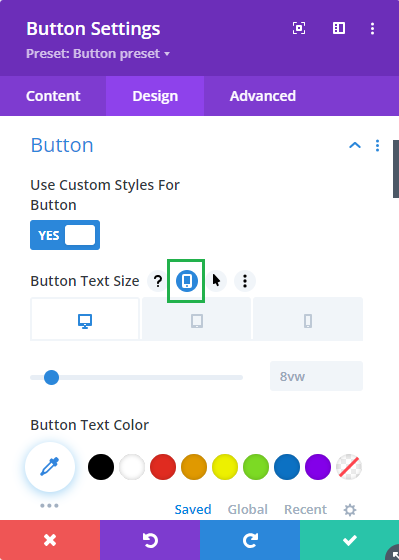Image resolution: width=399 pixels, height=560 pixels.
Task: Click the responsive phone icon for Text Size
Action: coord(186,281)
